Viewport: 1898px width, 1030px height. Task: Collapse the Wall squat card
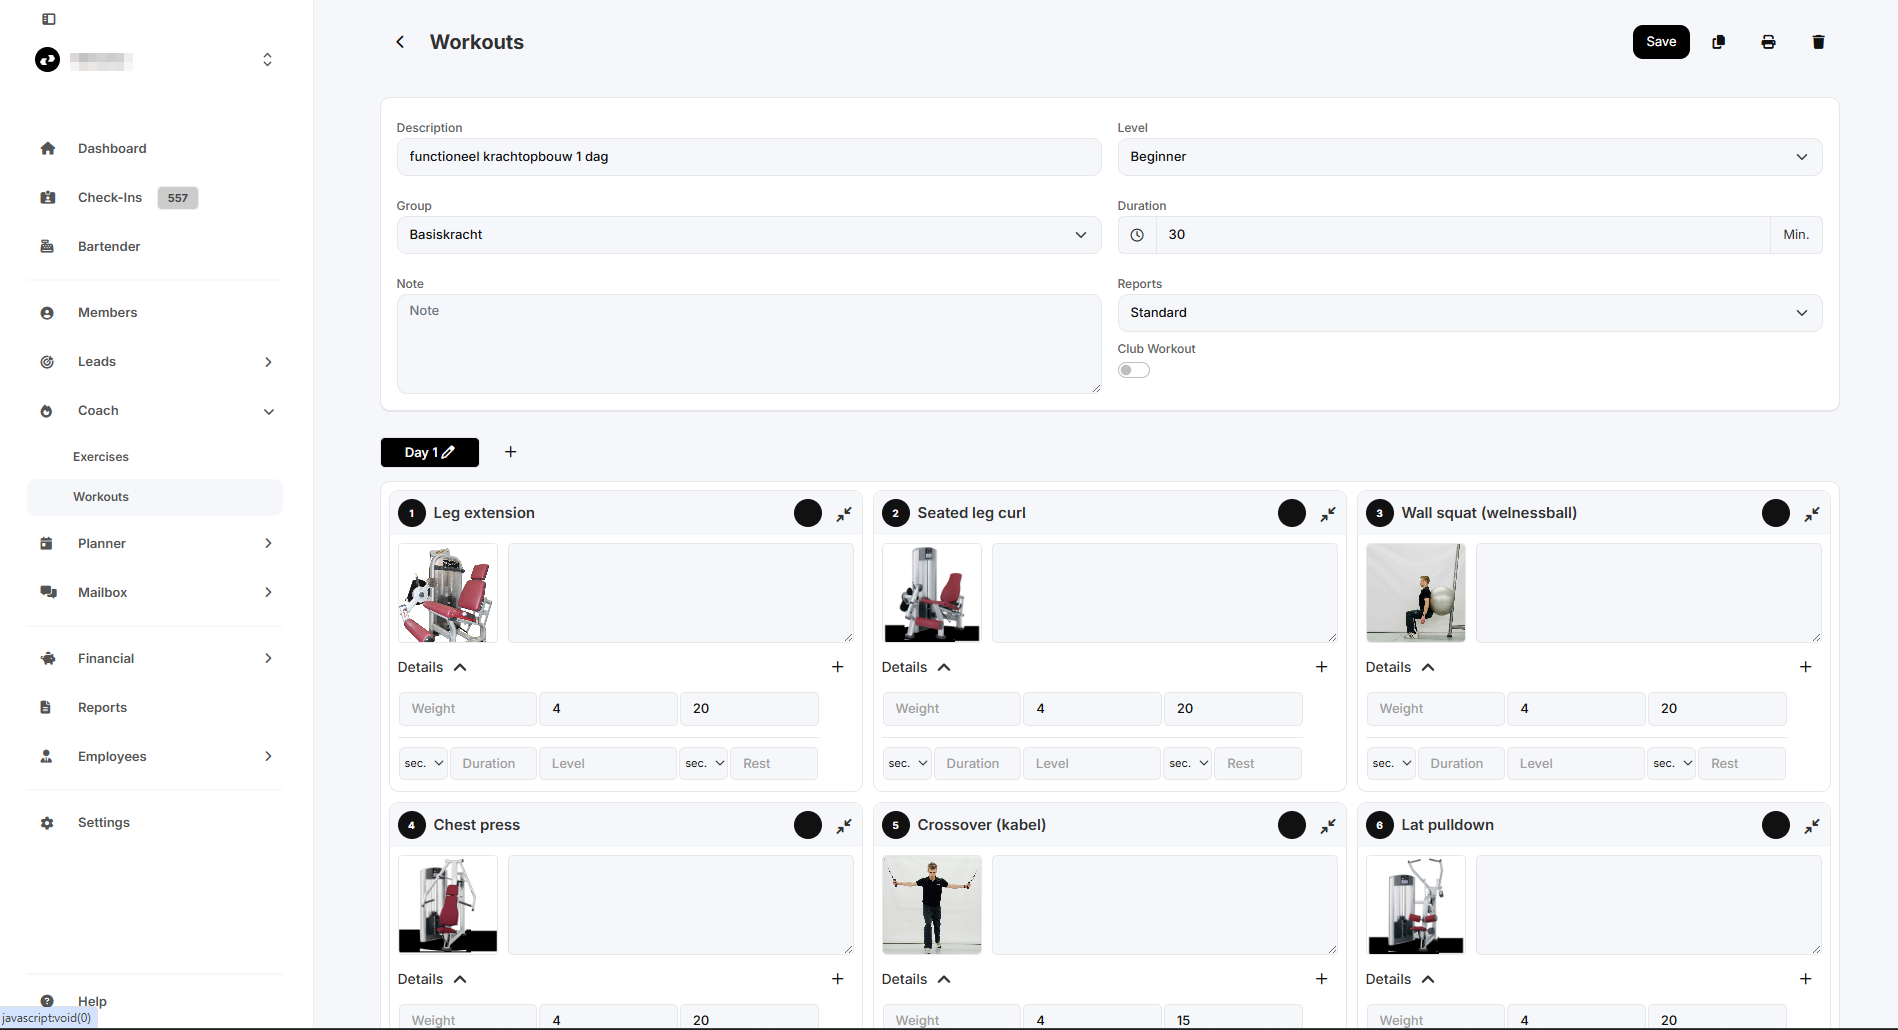(x=1812, y=514)
